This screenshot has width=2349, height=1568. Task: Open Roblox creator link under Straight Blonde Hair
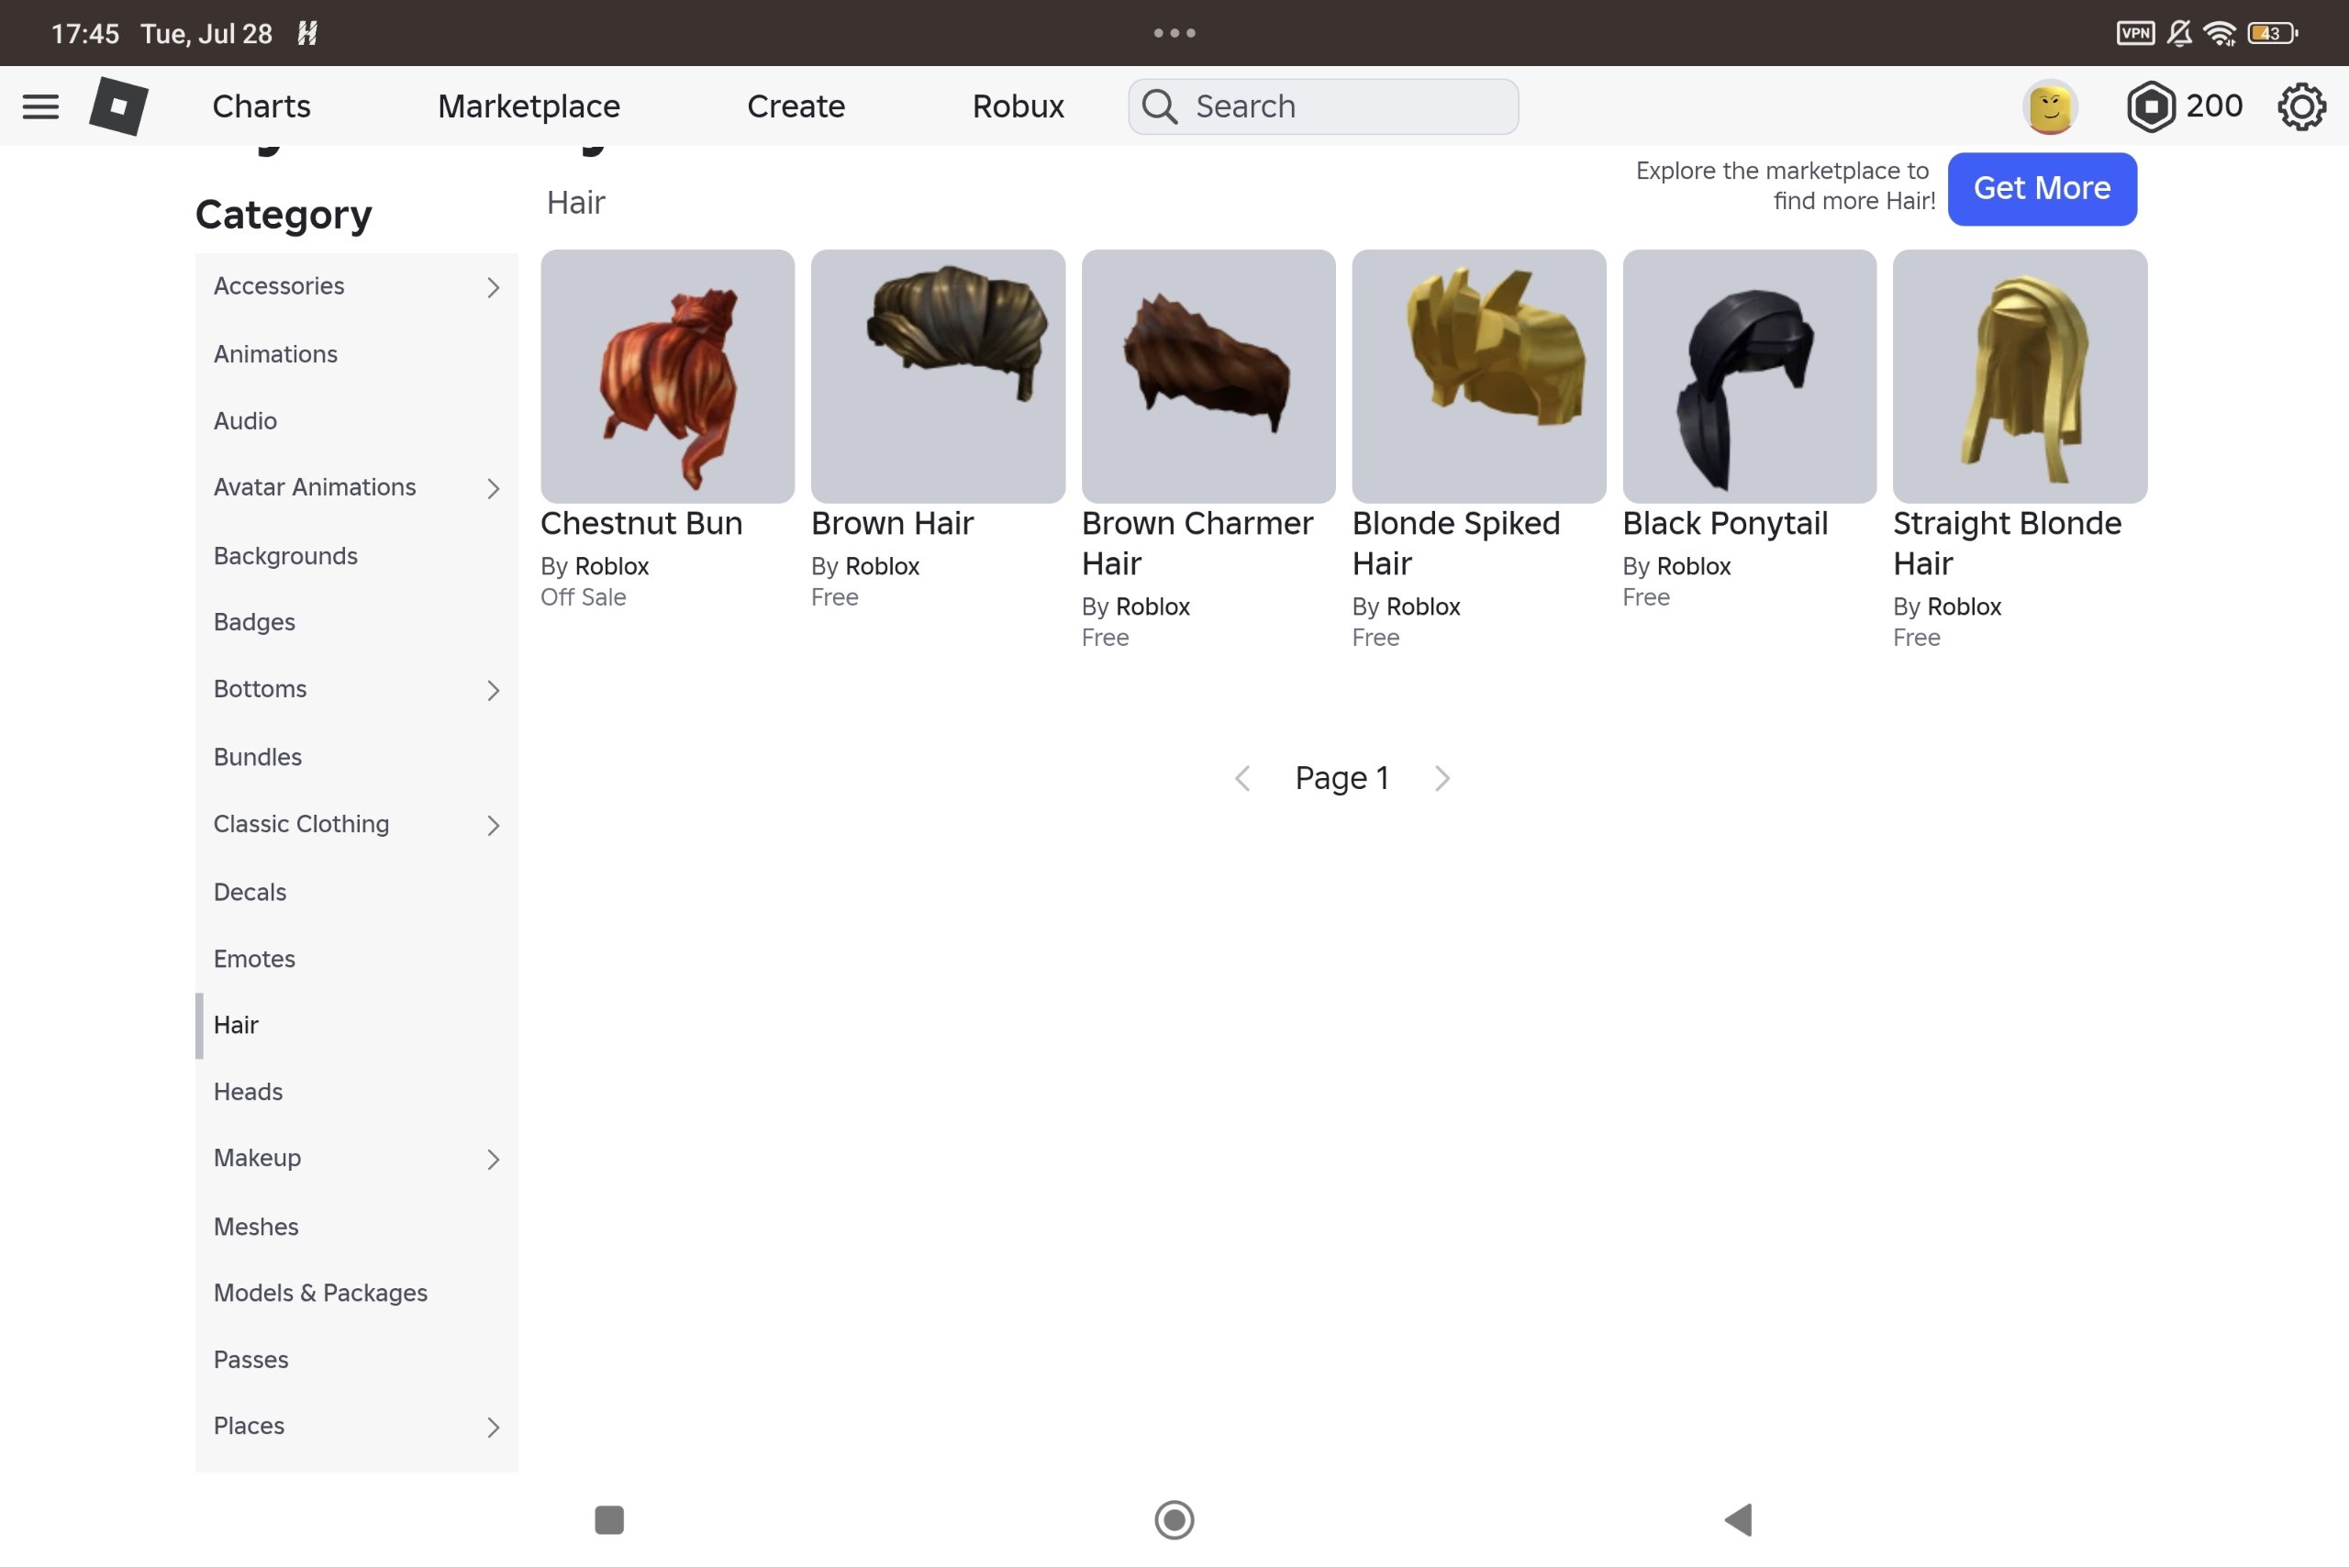[1965, 607]
